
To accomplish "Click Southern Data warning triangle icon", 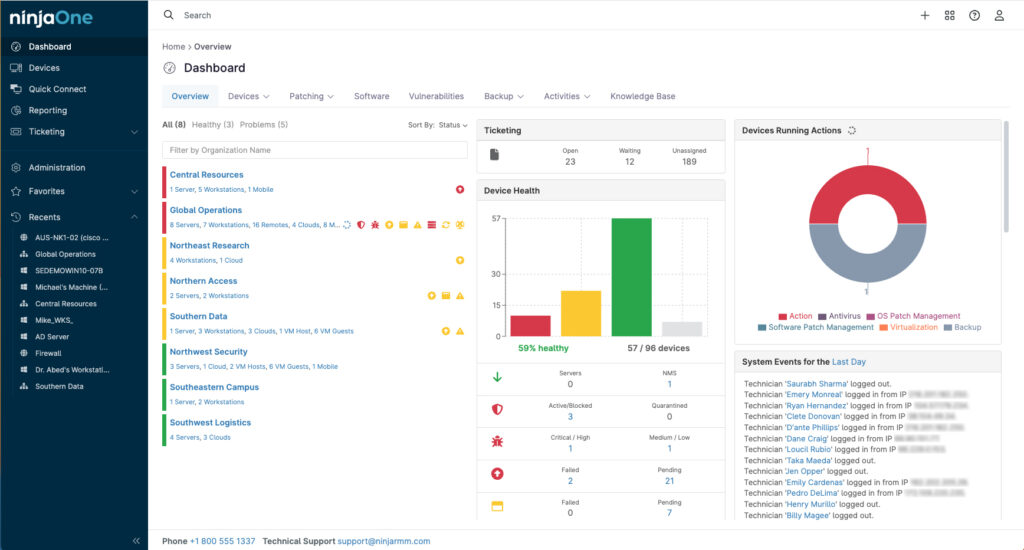I will 460,331.
